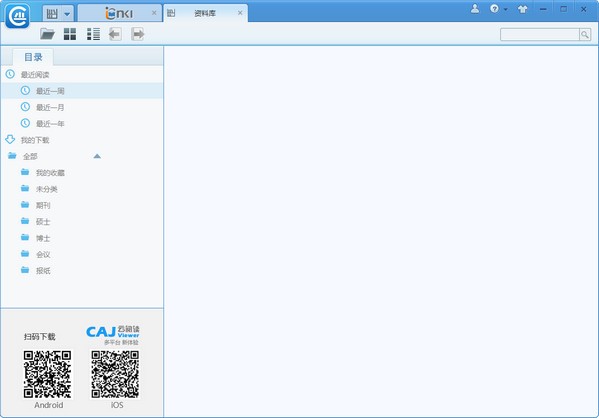
Task: Open the skin shirt icon
Action: tap(523, 9)
